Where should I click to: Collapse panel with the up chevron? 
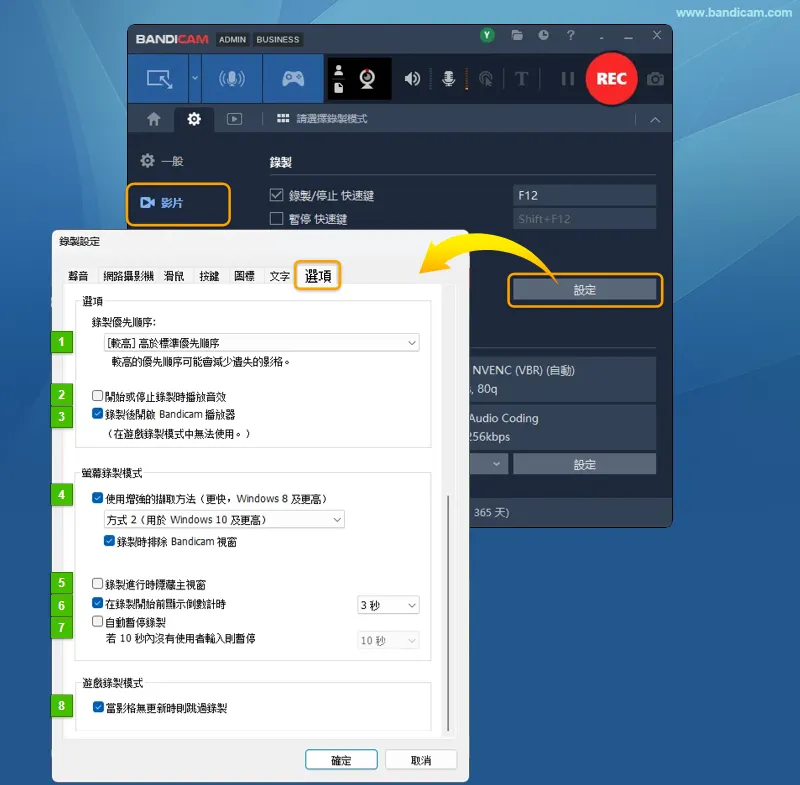[x=655, y=120]
